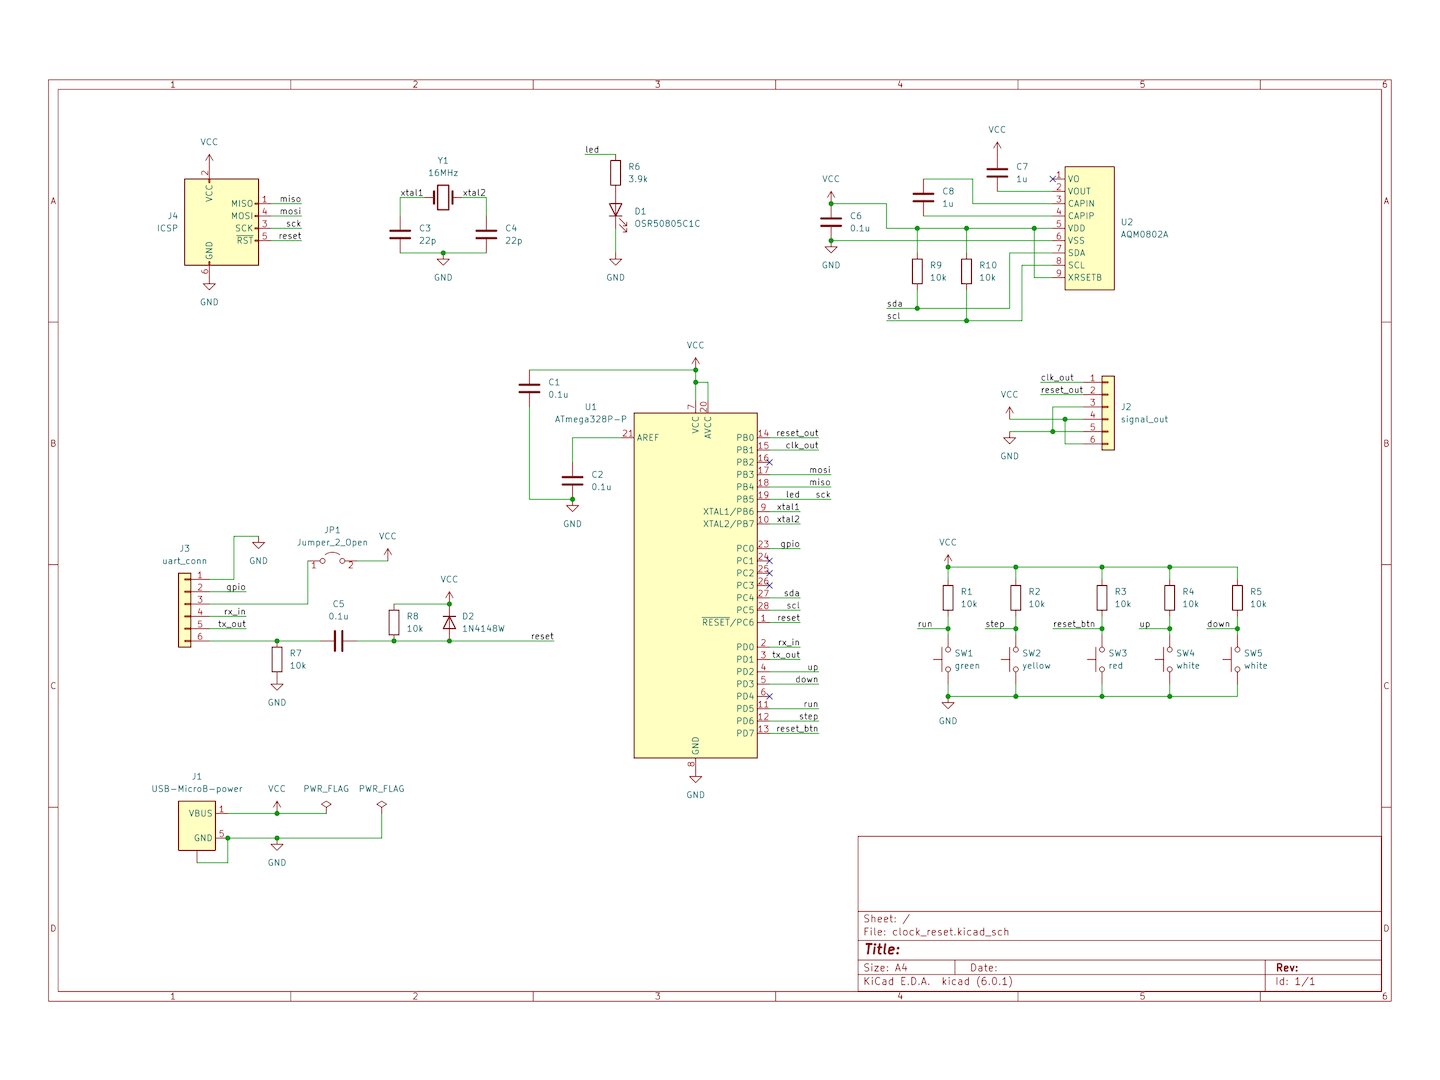Select the ATmega328P-P microcontroller U1 body

(x=695, y=585)
